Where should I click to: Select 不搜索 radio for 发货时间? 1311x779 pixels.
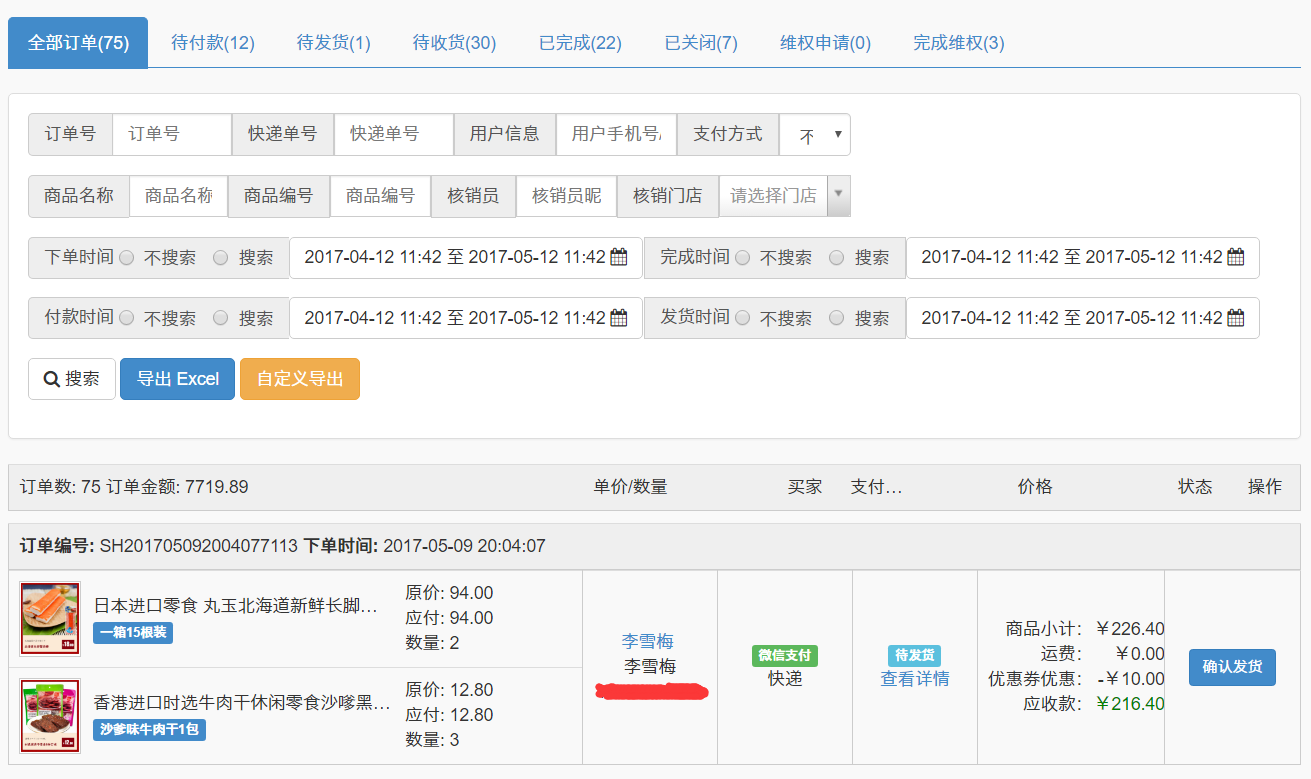click(743, 318)
